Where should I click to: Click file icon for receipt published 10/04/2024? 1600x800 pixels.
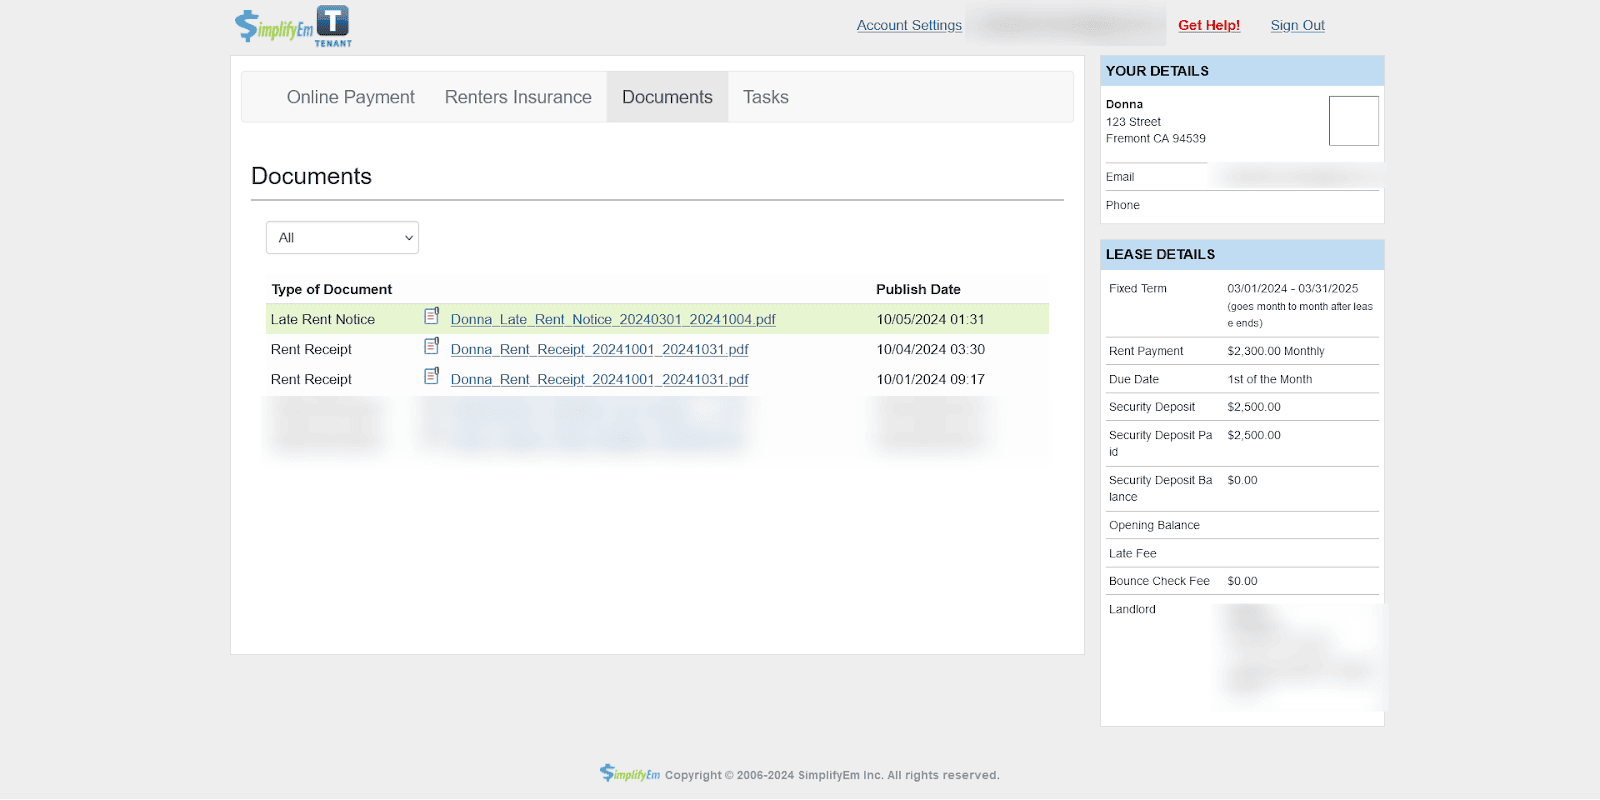(x=432, y=346)
